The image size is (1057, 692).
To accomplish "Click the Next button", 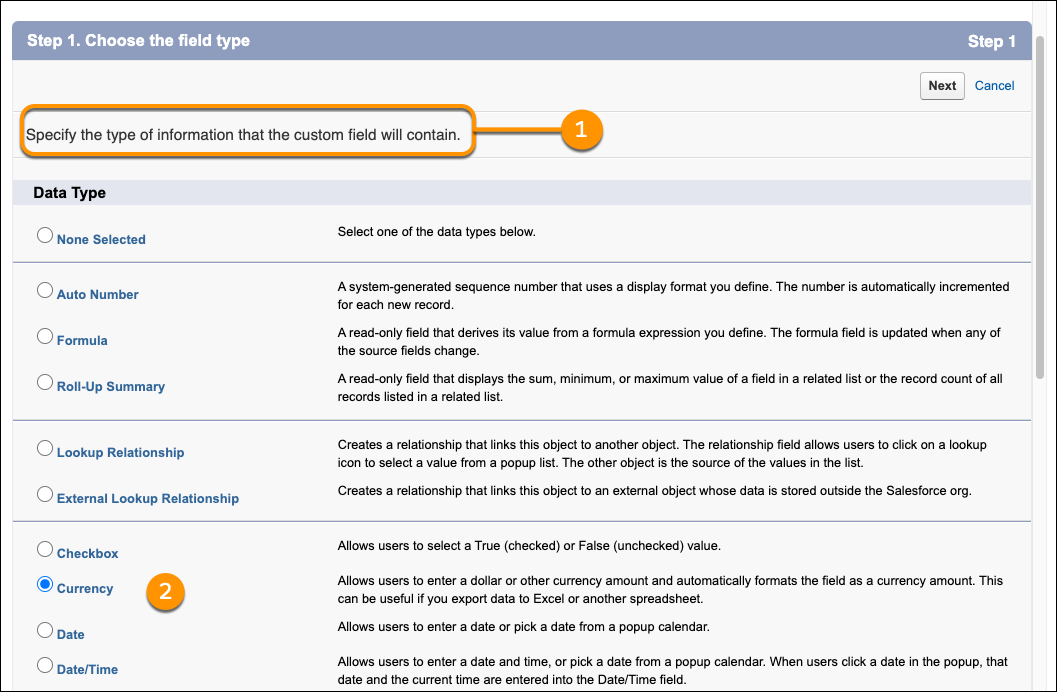I will pos(941,85).
